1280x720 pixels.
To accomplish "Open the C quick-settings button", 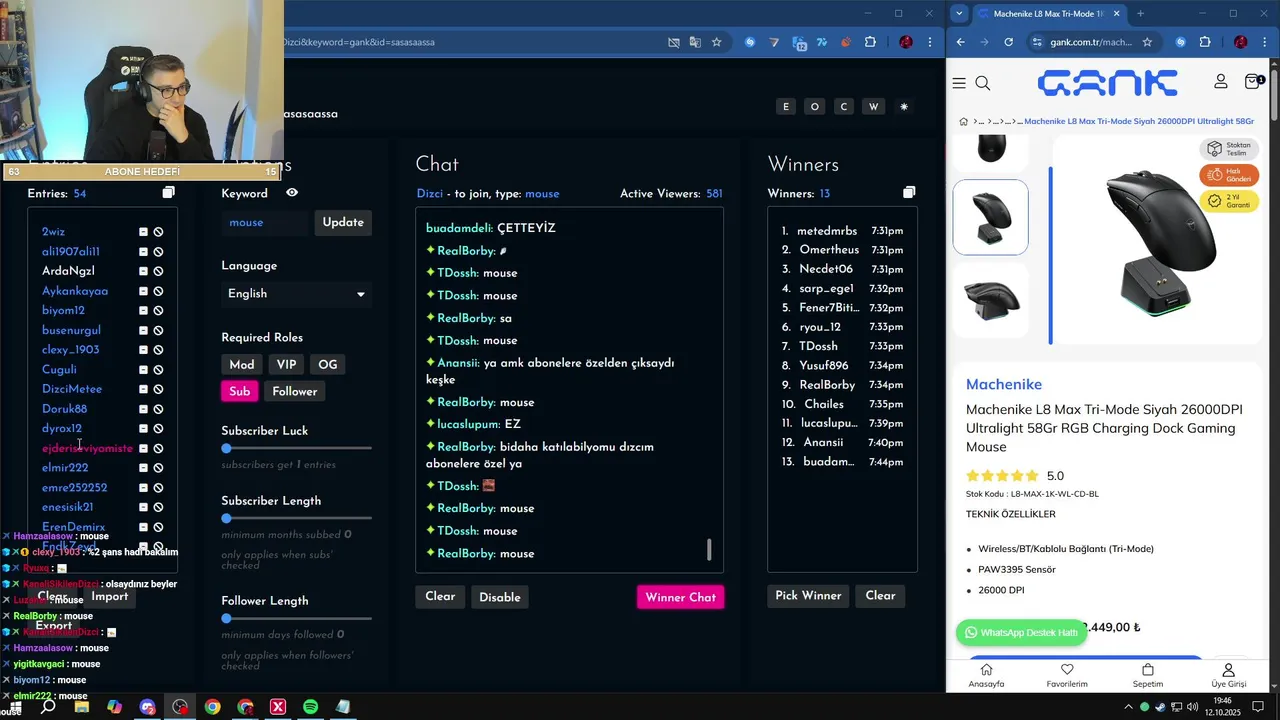I will tap(844, 106).
